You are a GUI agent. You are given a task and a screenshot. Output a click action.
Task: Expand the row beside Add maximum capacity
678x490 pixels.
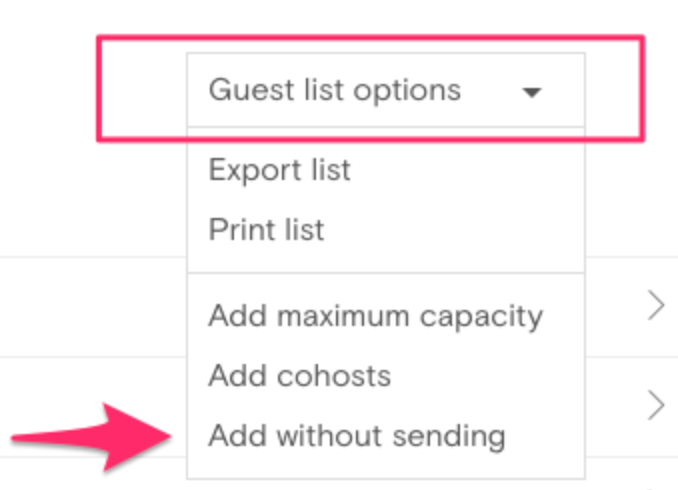(x=656, y=306)
